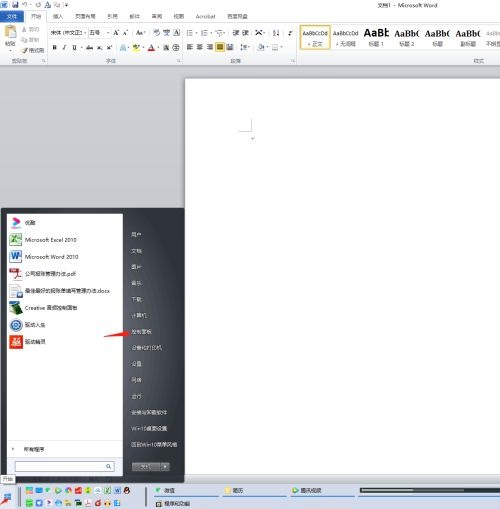Click the red font color A button
Image resolution: width=500 pixels, height=509 pixels.
[x=151, y=48]
